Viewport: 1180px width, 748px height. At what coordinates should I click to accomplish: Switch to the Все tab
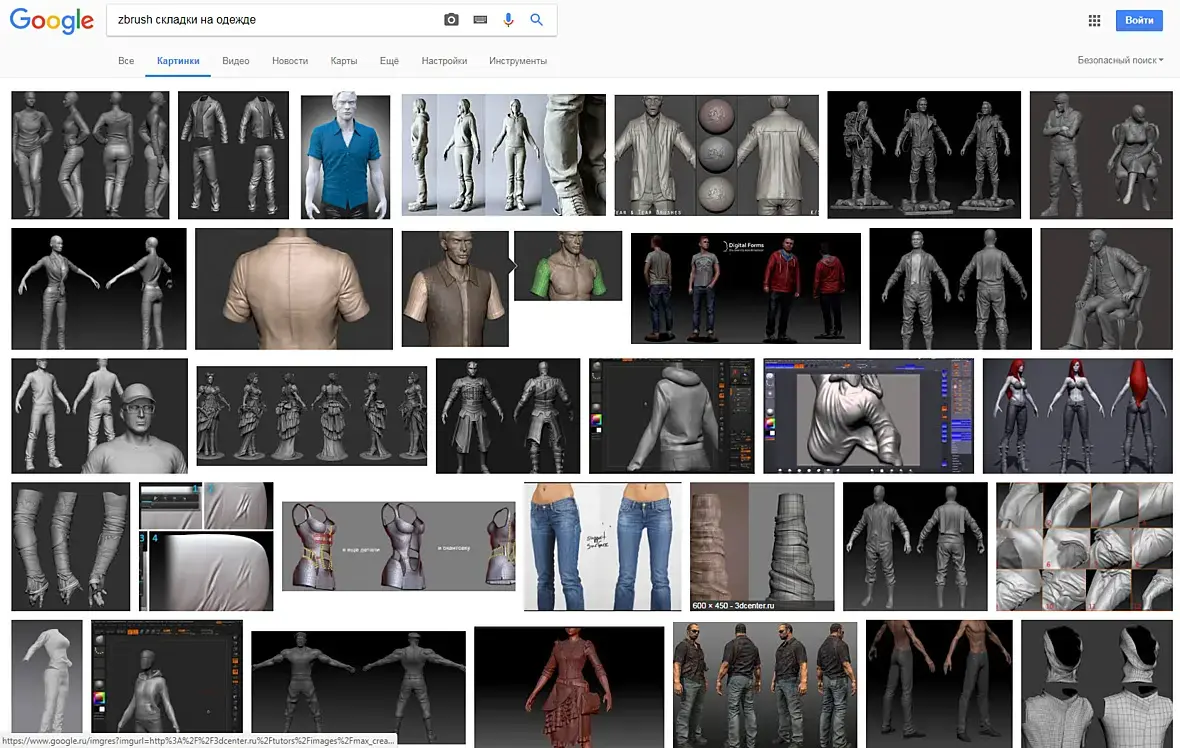126,61
